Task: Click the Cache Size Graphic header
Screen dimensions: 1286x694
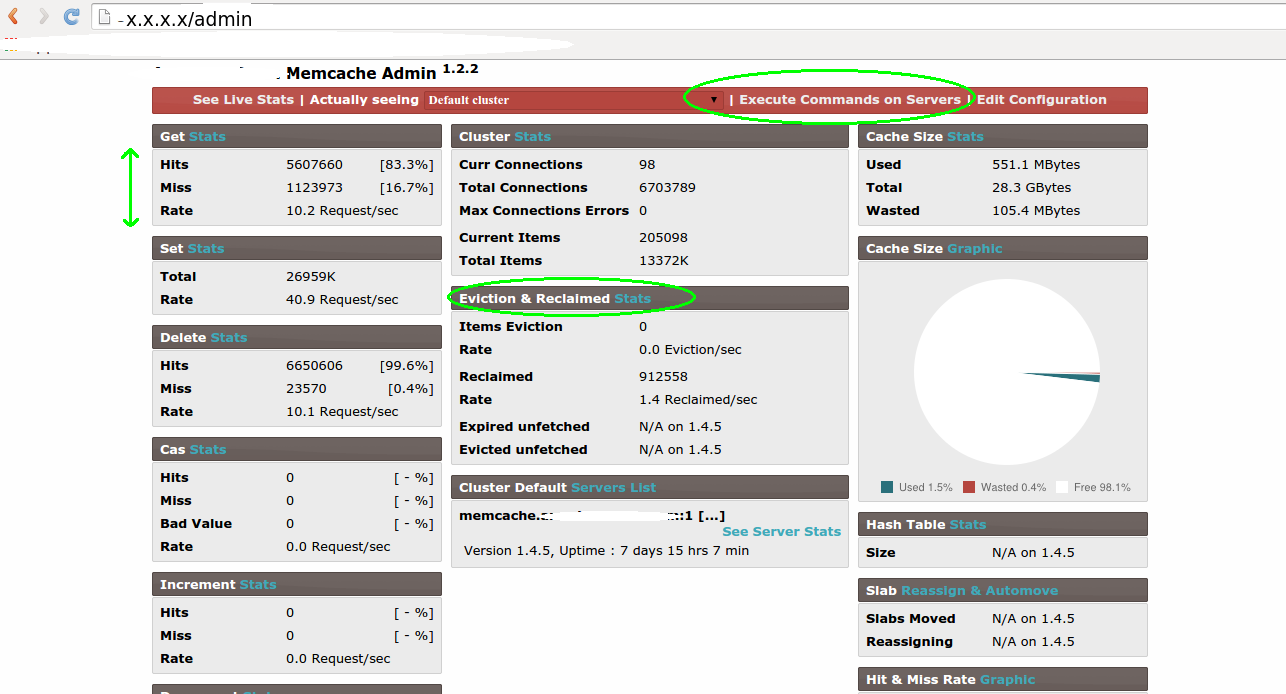Action: 1003,248
